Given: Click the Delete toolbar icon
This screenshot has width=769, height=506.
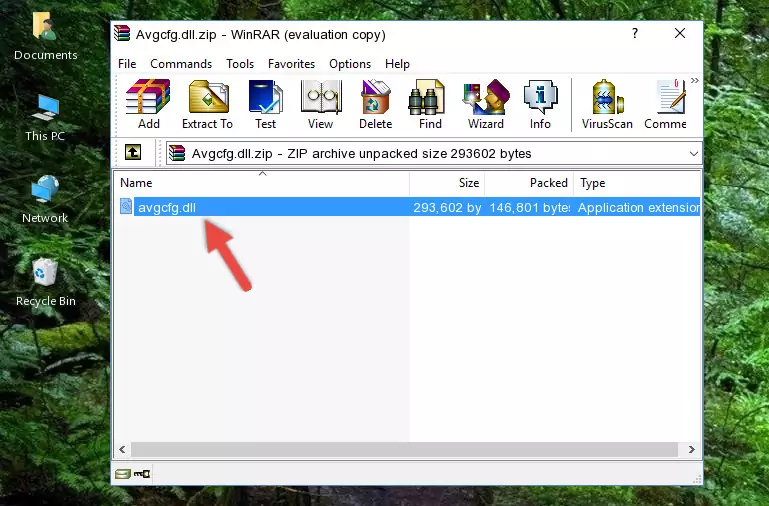Looking at the screenshot, I should [375, 104].
